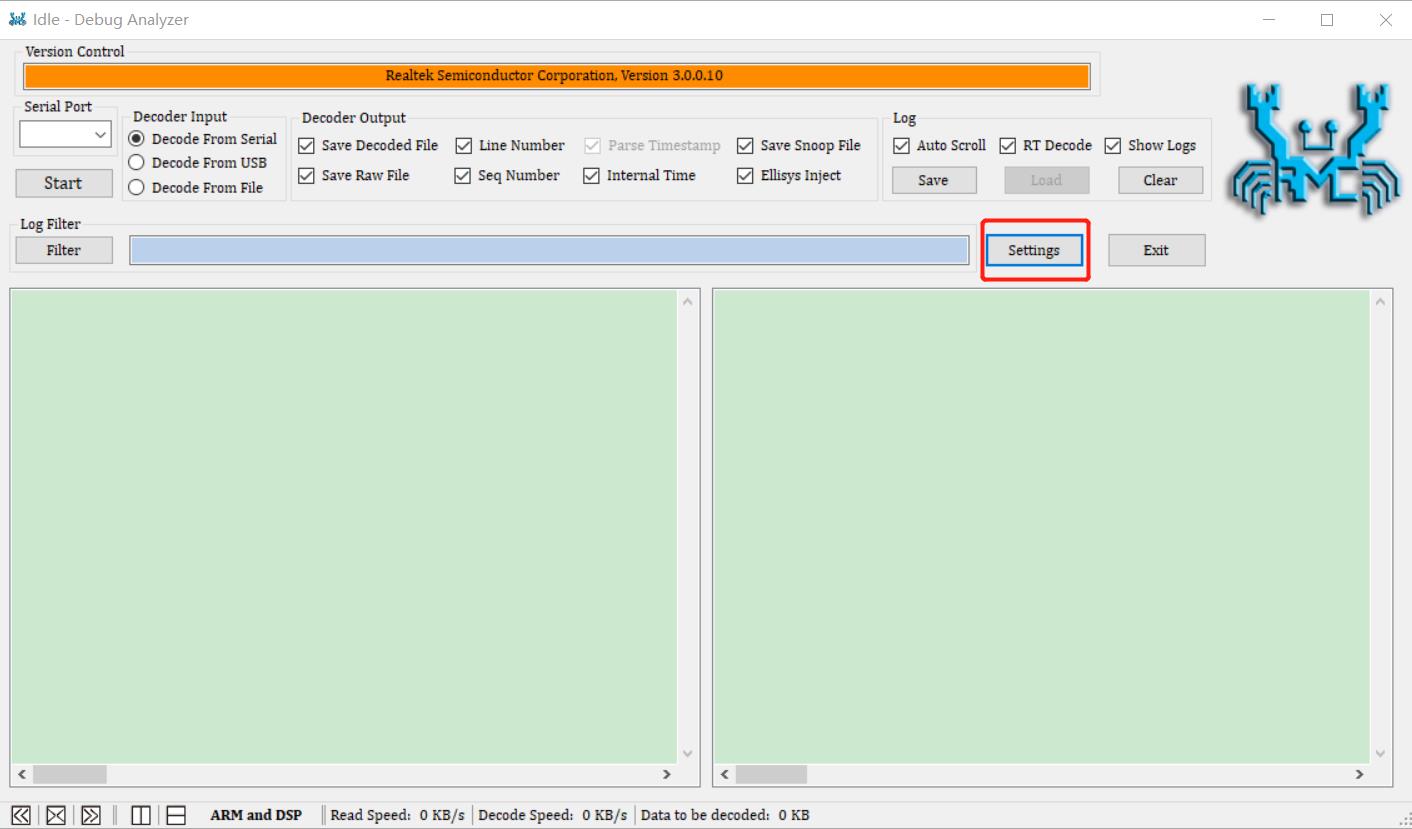Minimize the Debug Analyzer window
The width and height of the screenshot is (1412, 829).
pos(1269,20)
